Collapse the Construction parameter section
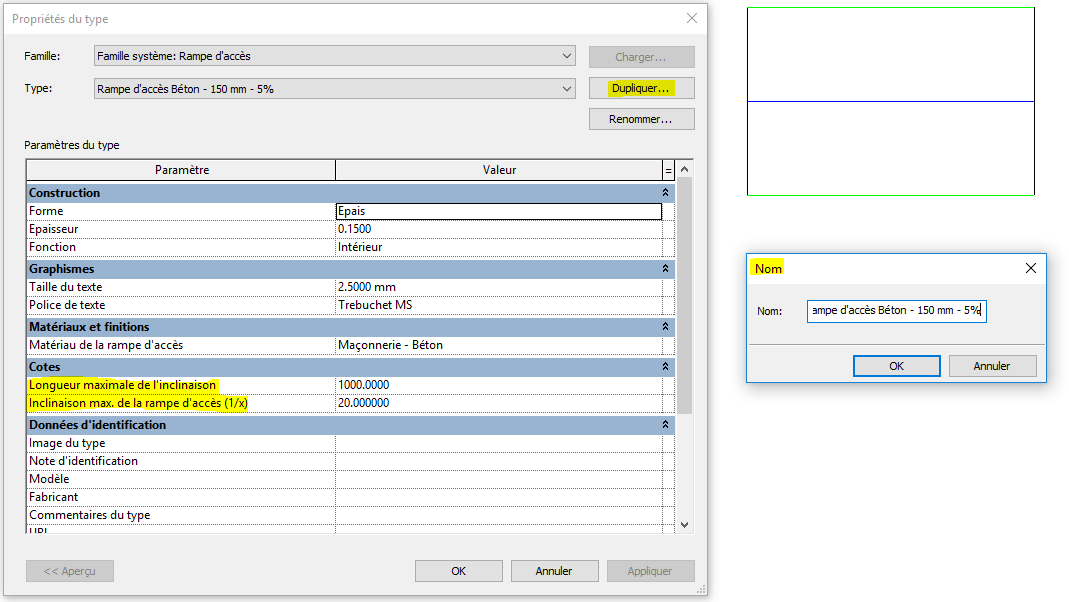This screenshot has height=602, width=1069. pyautogui.click(x=667, y=192)
